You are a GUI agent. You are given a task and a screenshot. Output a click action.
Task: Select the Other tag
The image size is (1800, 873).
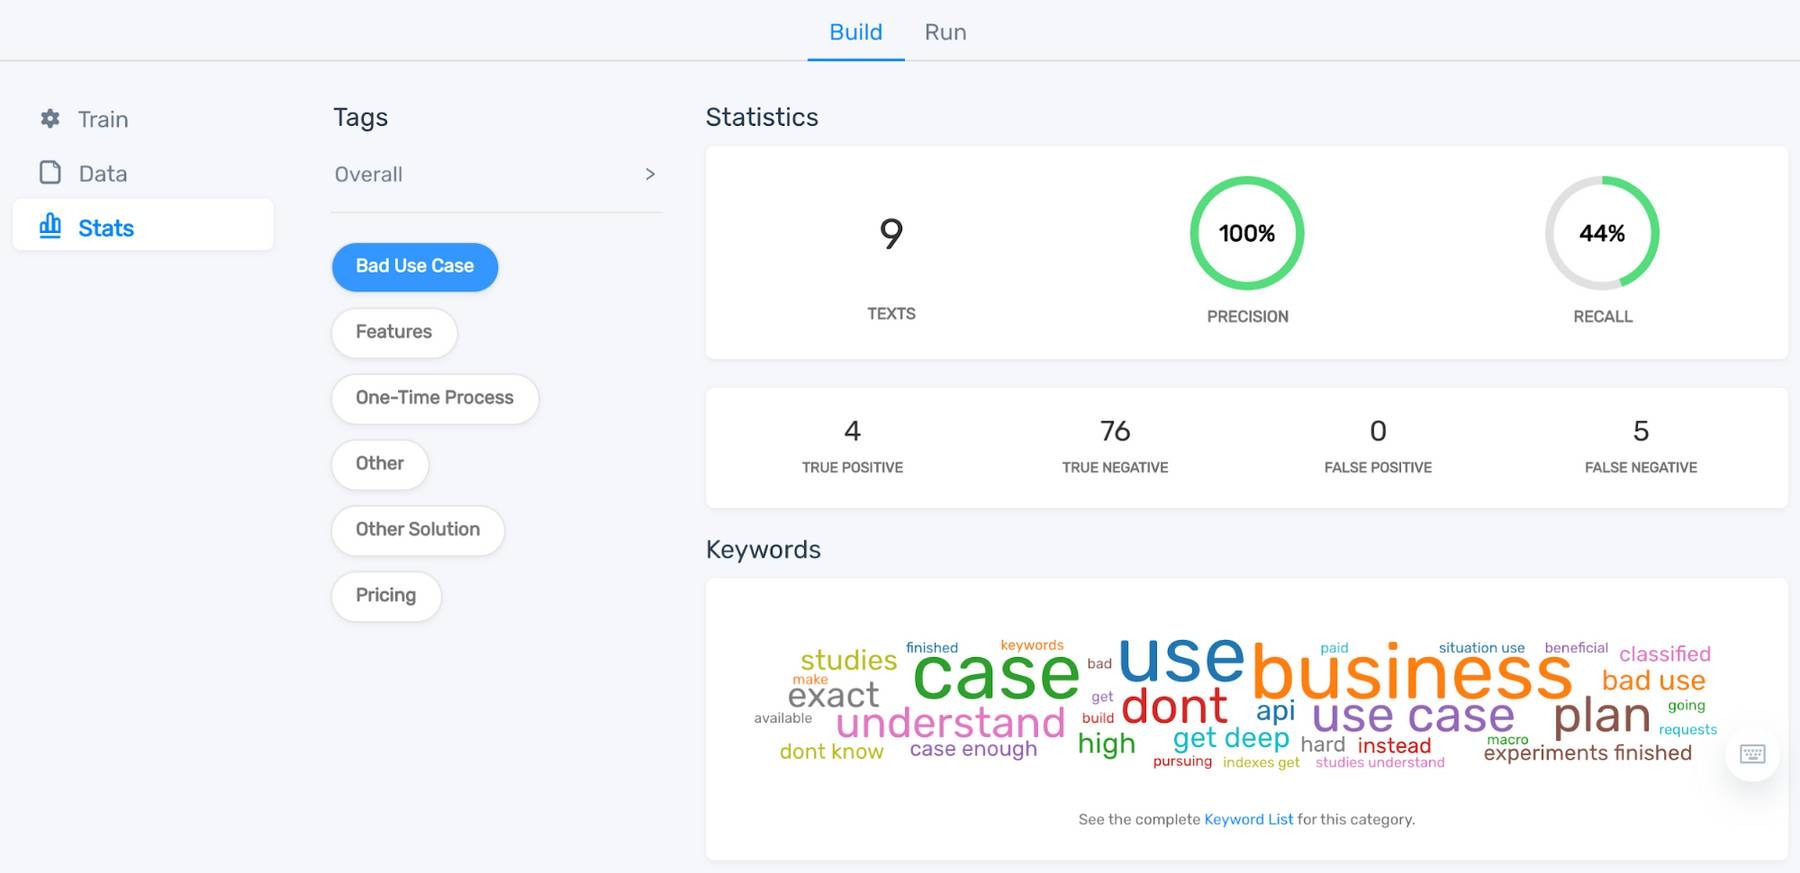coord(380,464)
